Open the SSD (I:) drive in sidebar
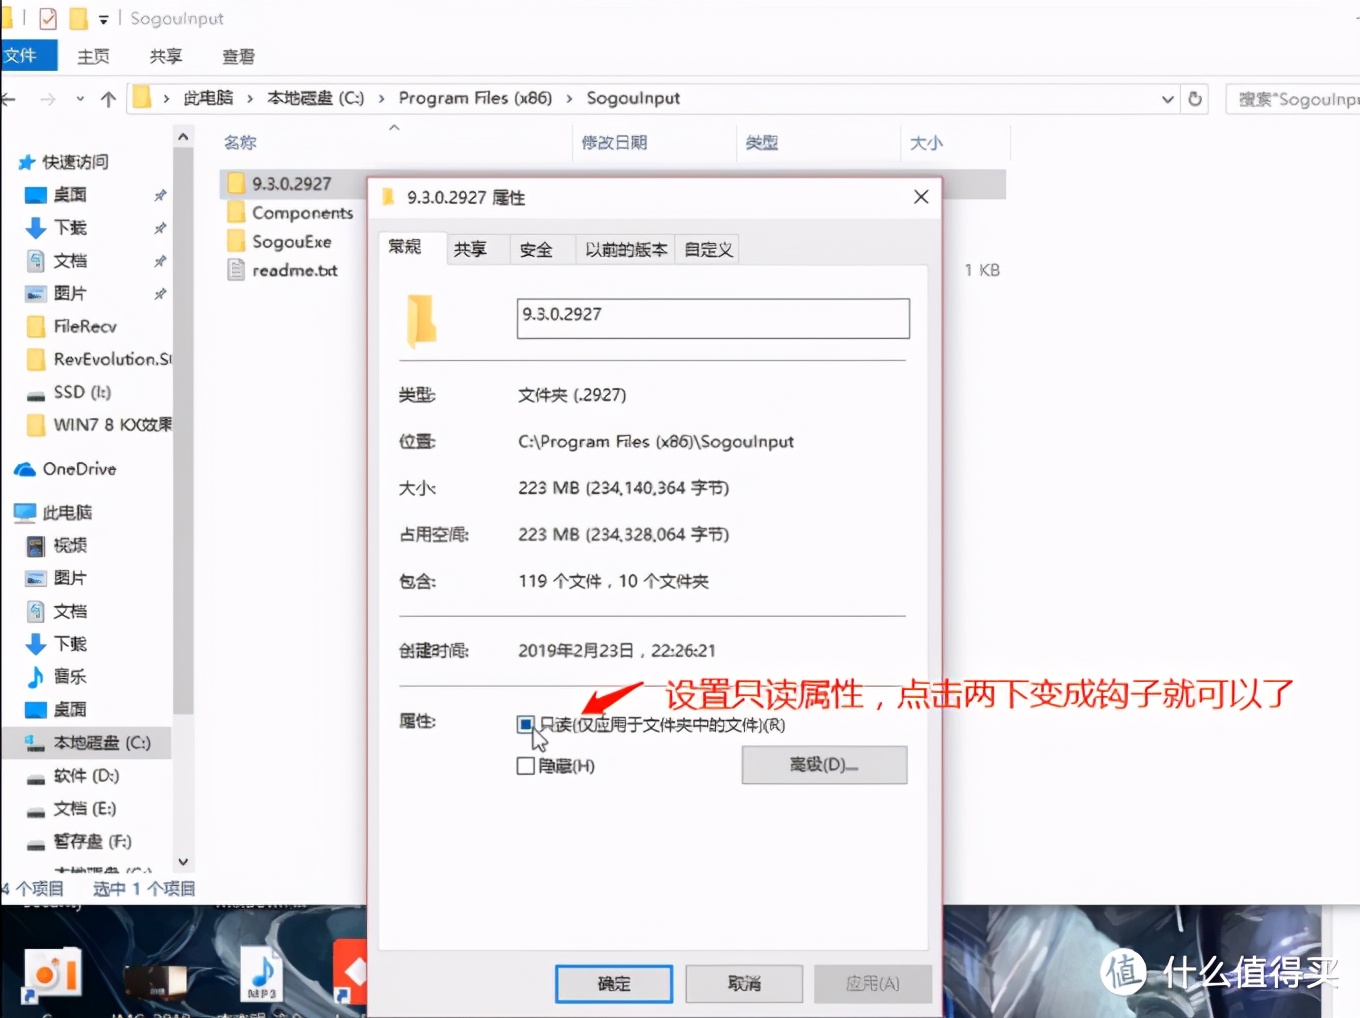The height and width of the screenshot is (1018, 1360). pyautogui.click(x=70, y=392)
